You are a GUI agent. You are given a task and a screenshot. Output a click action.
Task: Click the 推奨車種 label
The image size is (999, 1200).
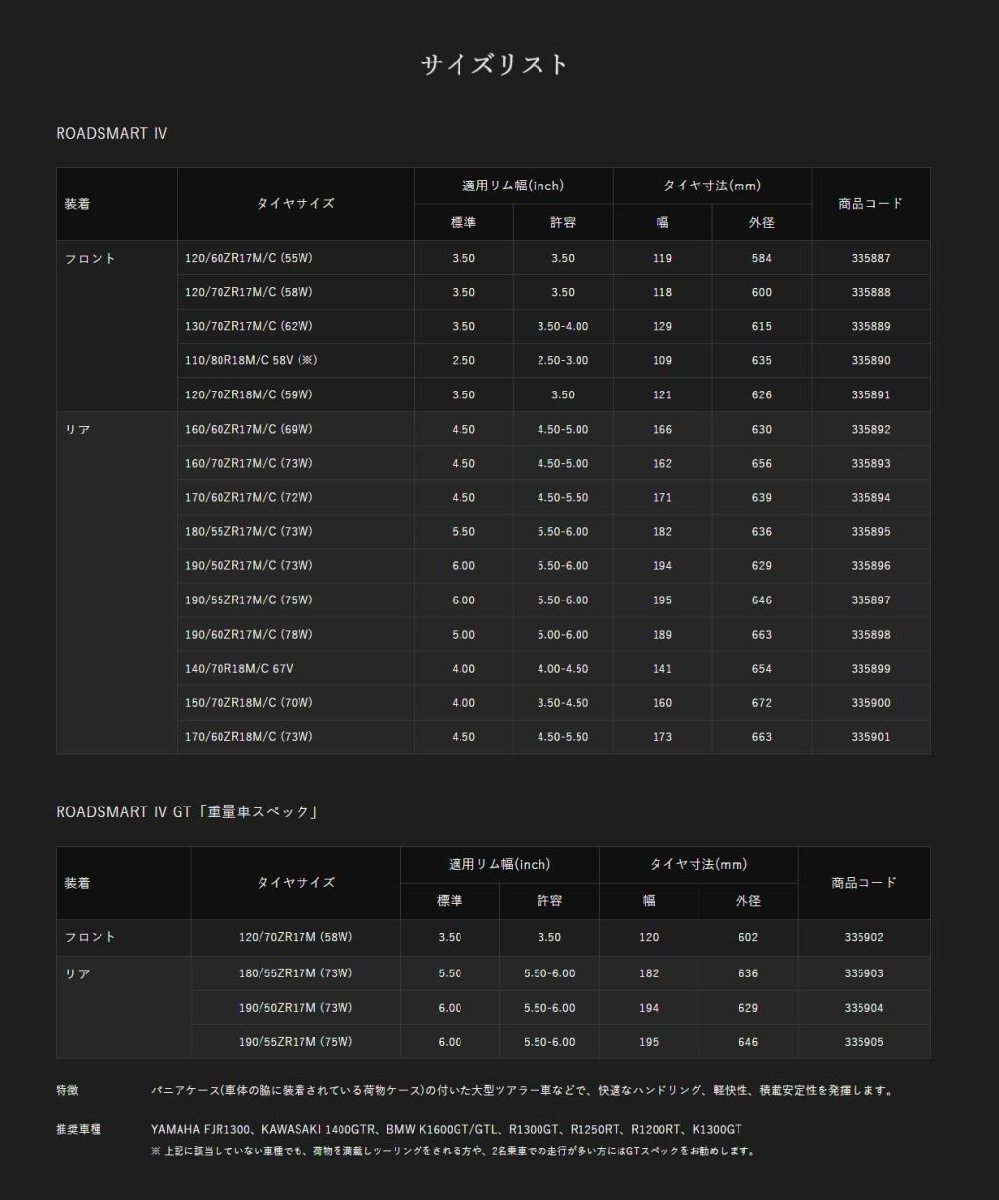point(78,1129)
